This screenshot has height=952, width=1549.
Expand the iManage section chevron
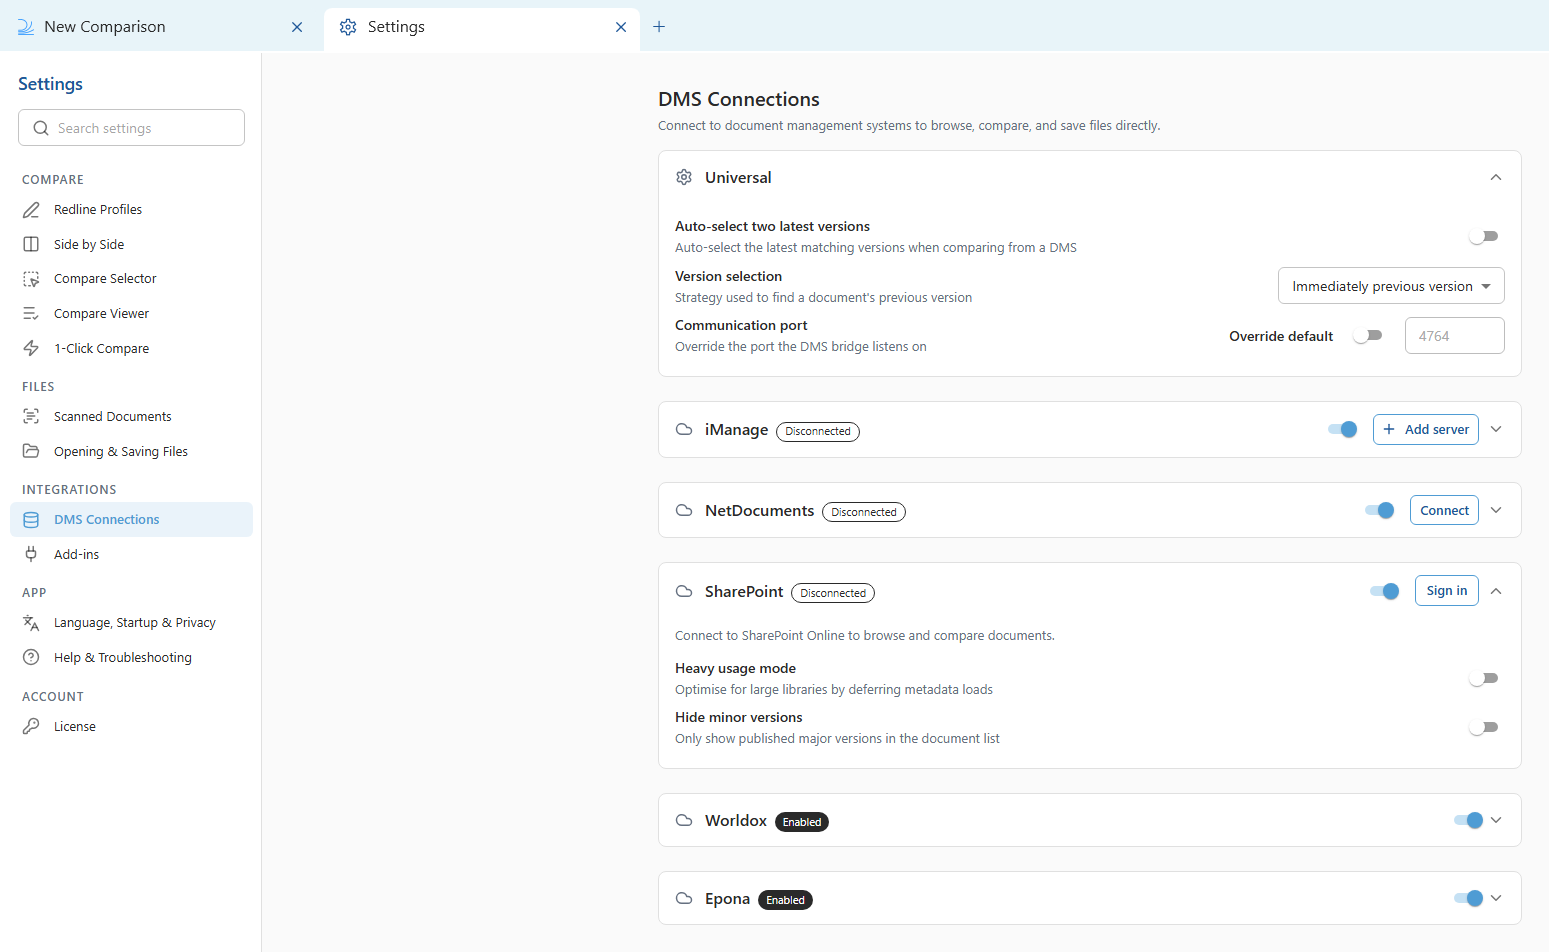1496,429
